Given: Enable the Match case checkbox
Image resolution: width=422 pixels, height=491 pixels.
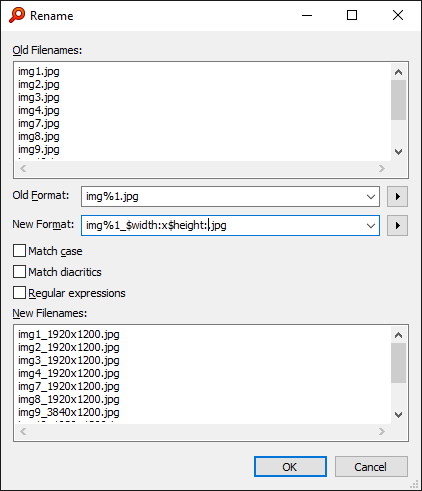Looking at the screenshot, I should pos(19,251).
